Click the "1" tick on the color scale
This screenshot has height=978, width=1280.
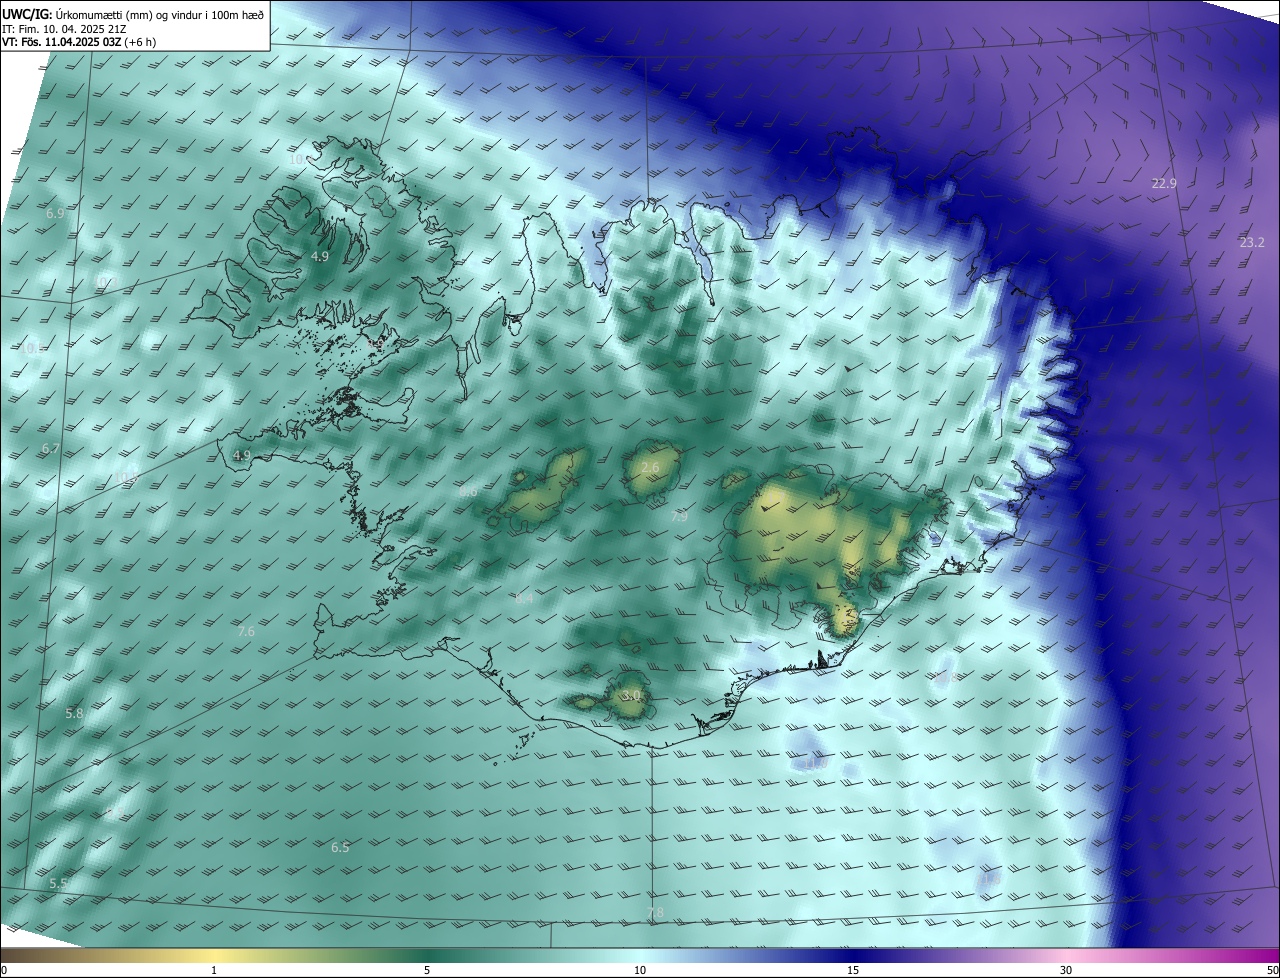[x=214, y=970]
